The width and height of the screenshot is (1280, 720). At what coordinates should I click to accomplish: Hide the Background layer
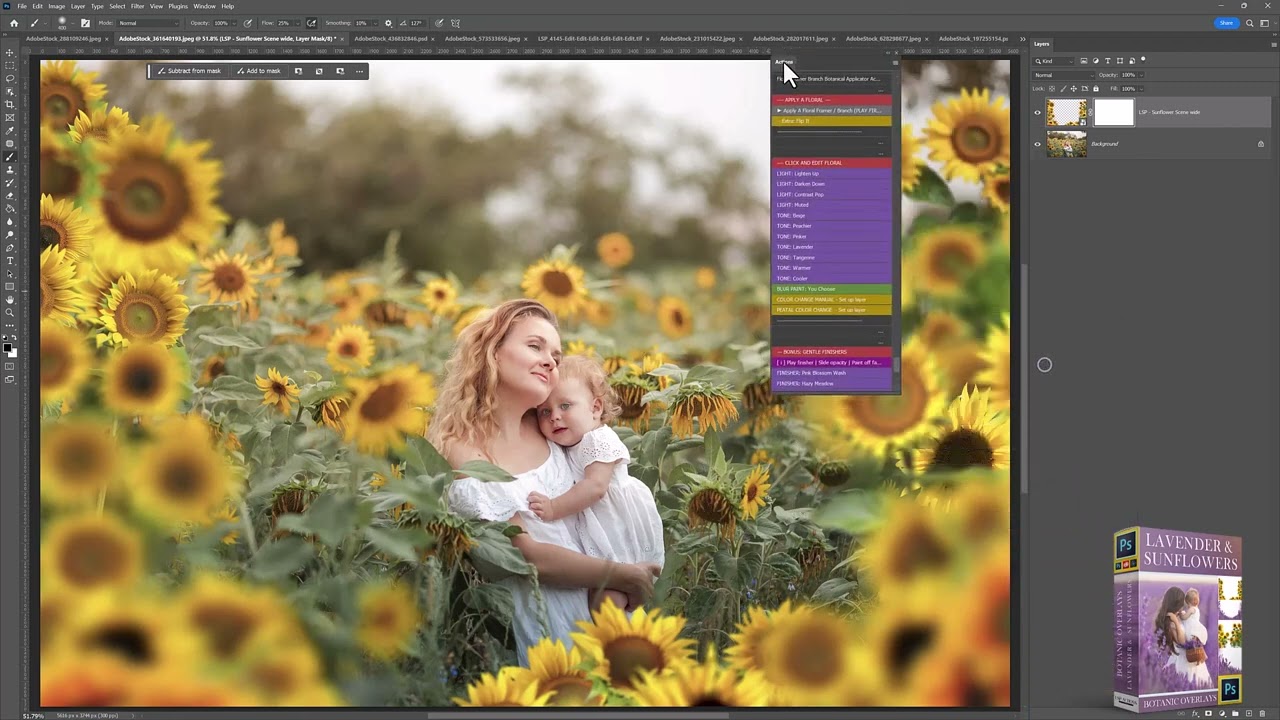[1037, 144]
